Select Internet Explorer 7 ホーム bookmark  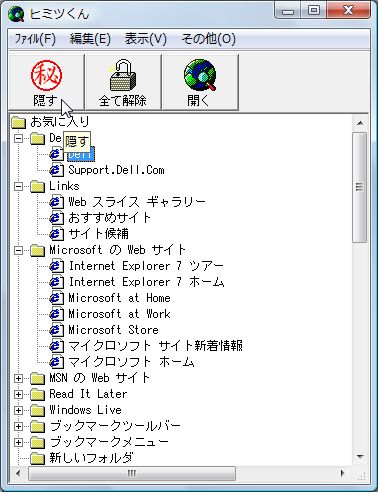147,282
